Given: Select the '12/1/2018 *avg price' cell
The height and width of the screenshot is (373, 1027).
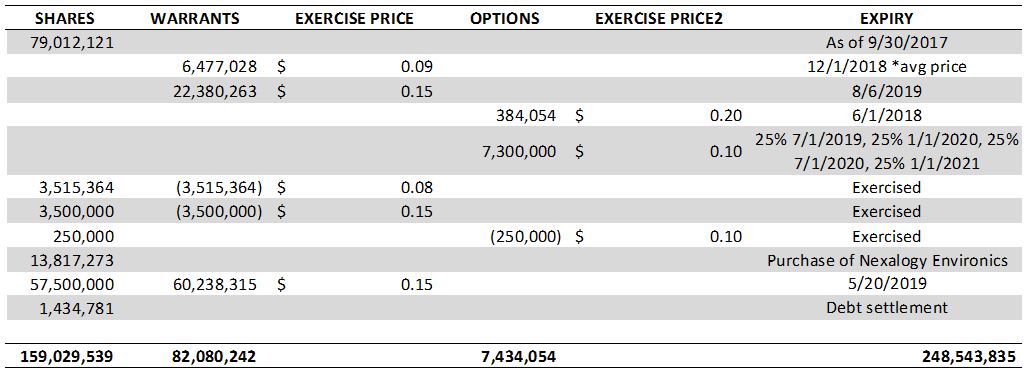Looking at the screenshot, I should click(x=887, y=67).
